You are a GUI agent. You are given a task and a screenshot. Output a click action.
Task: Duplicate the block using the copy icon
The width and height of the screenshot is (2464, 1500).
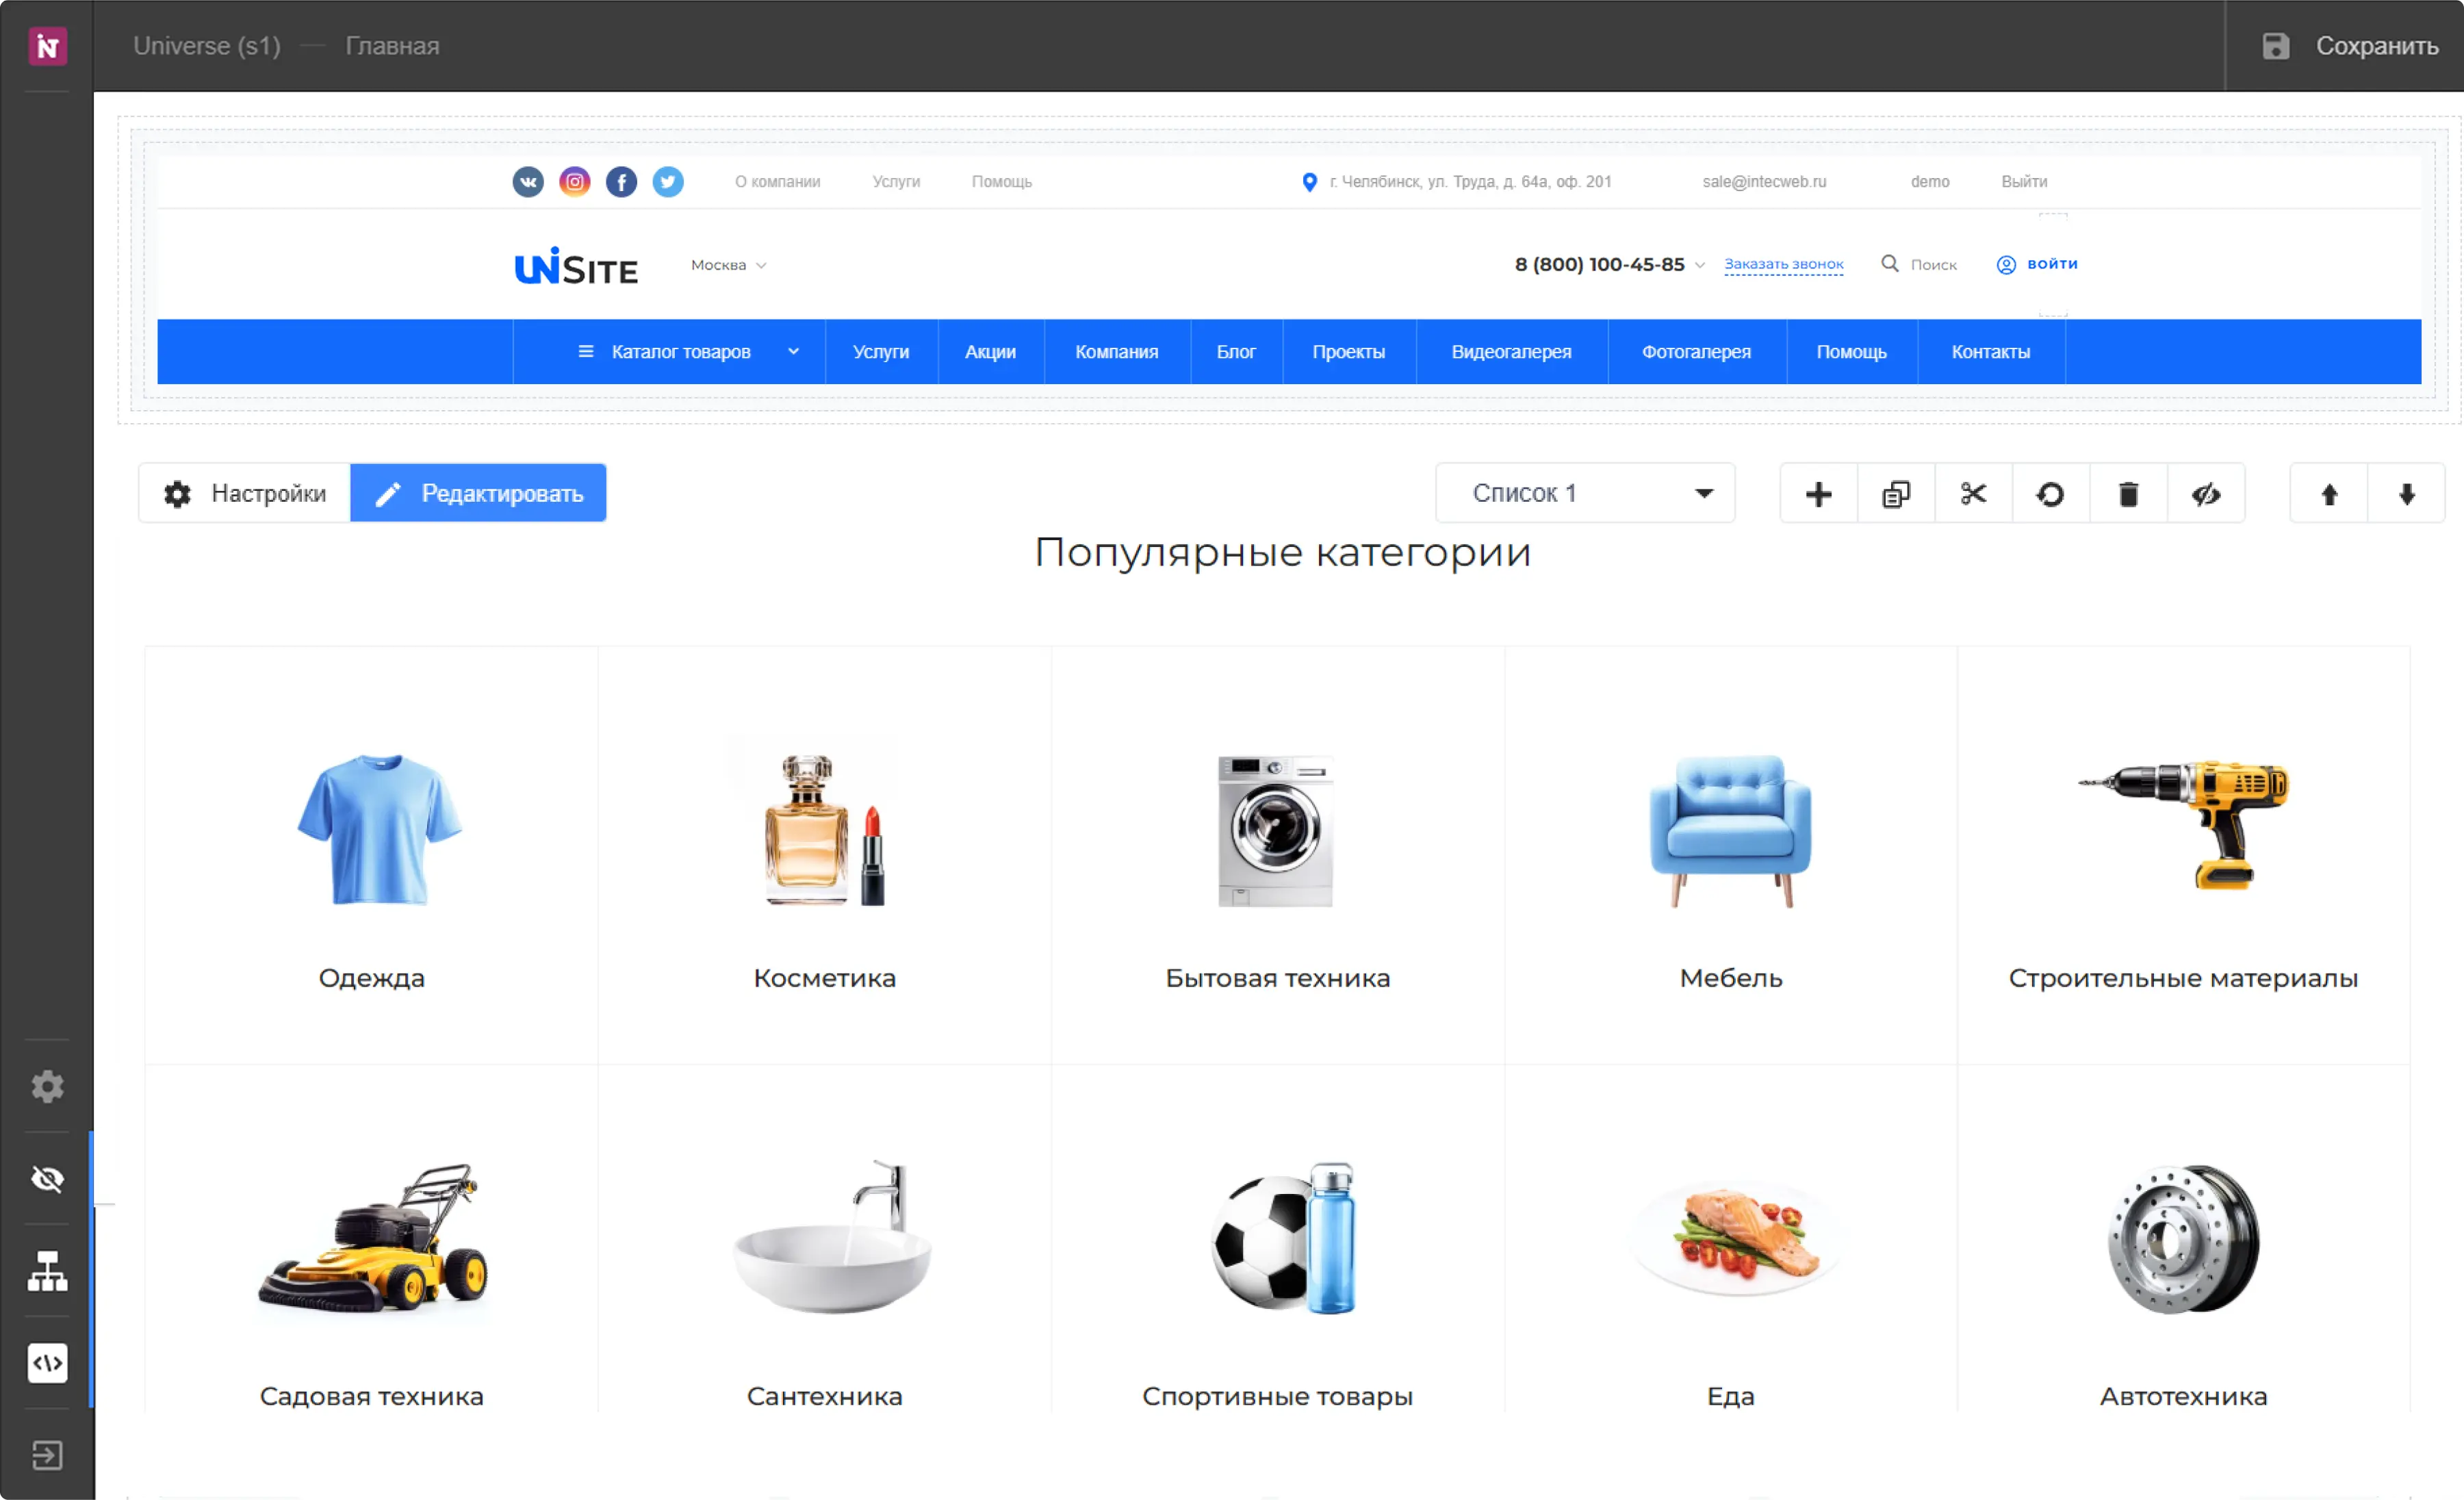click(x=1895, y=493)
